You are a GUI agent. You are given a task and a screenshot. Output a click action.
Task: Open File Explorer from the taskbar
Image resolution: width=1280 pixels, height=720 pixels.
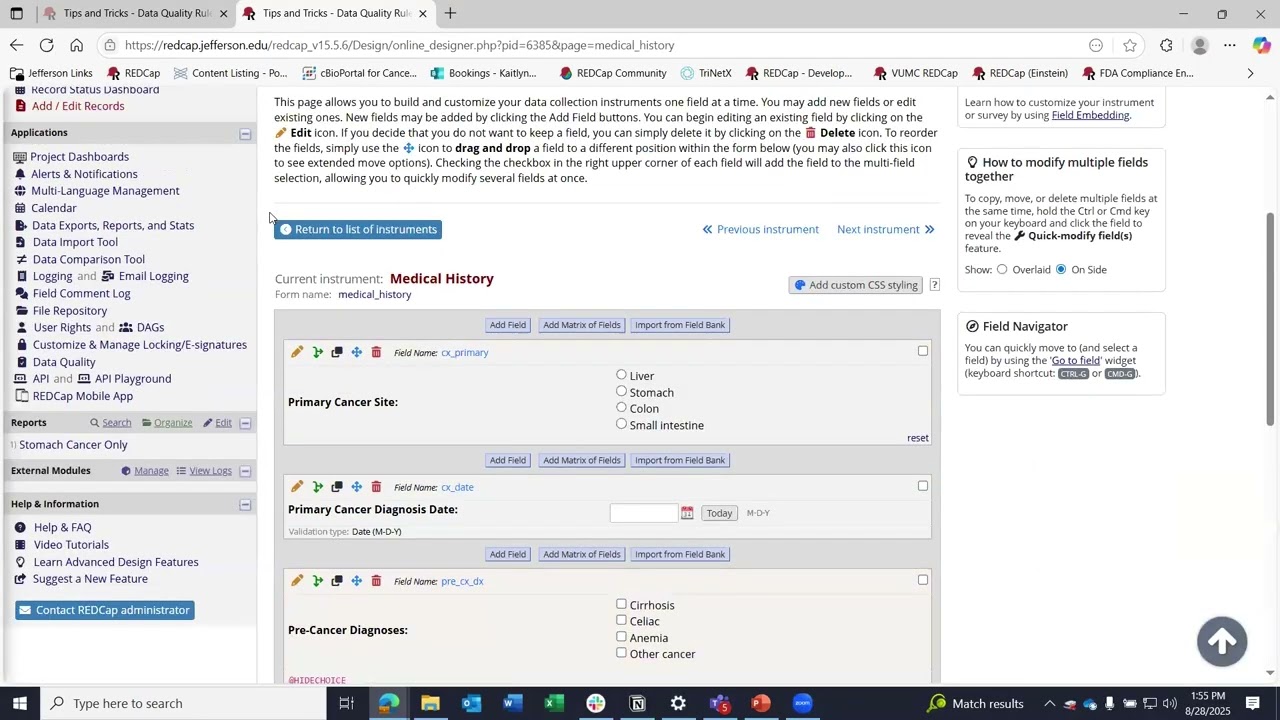430,703
